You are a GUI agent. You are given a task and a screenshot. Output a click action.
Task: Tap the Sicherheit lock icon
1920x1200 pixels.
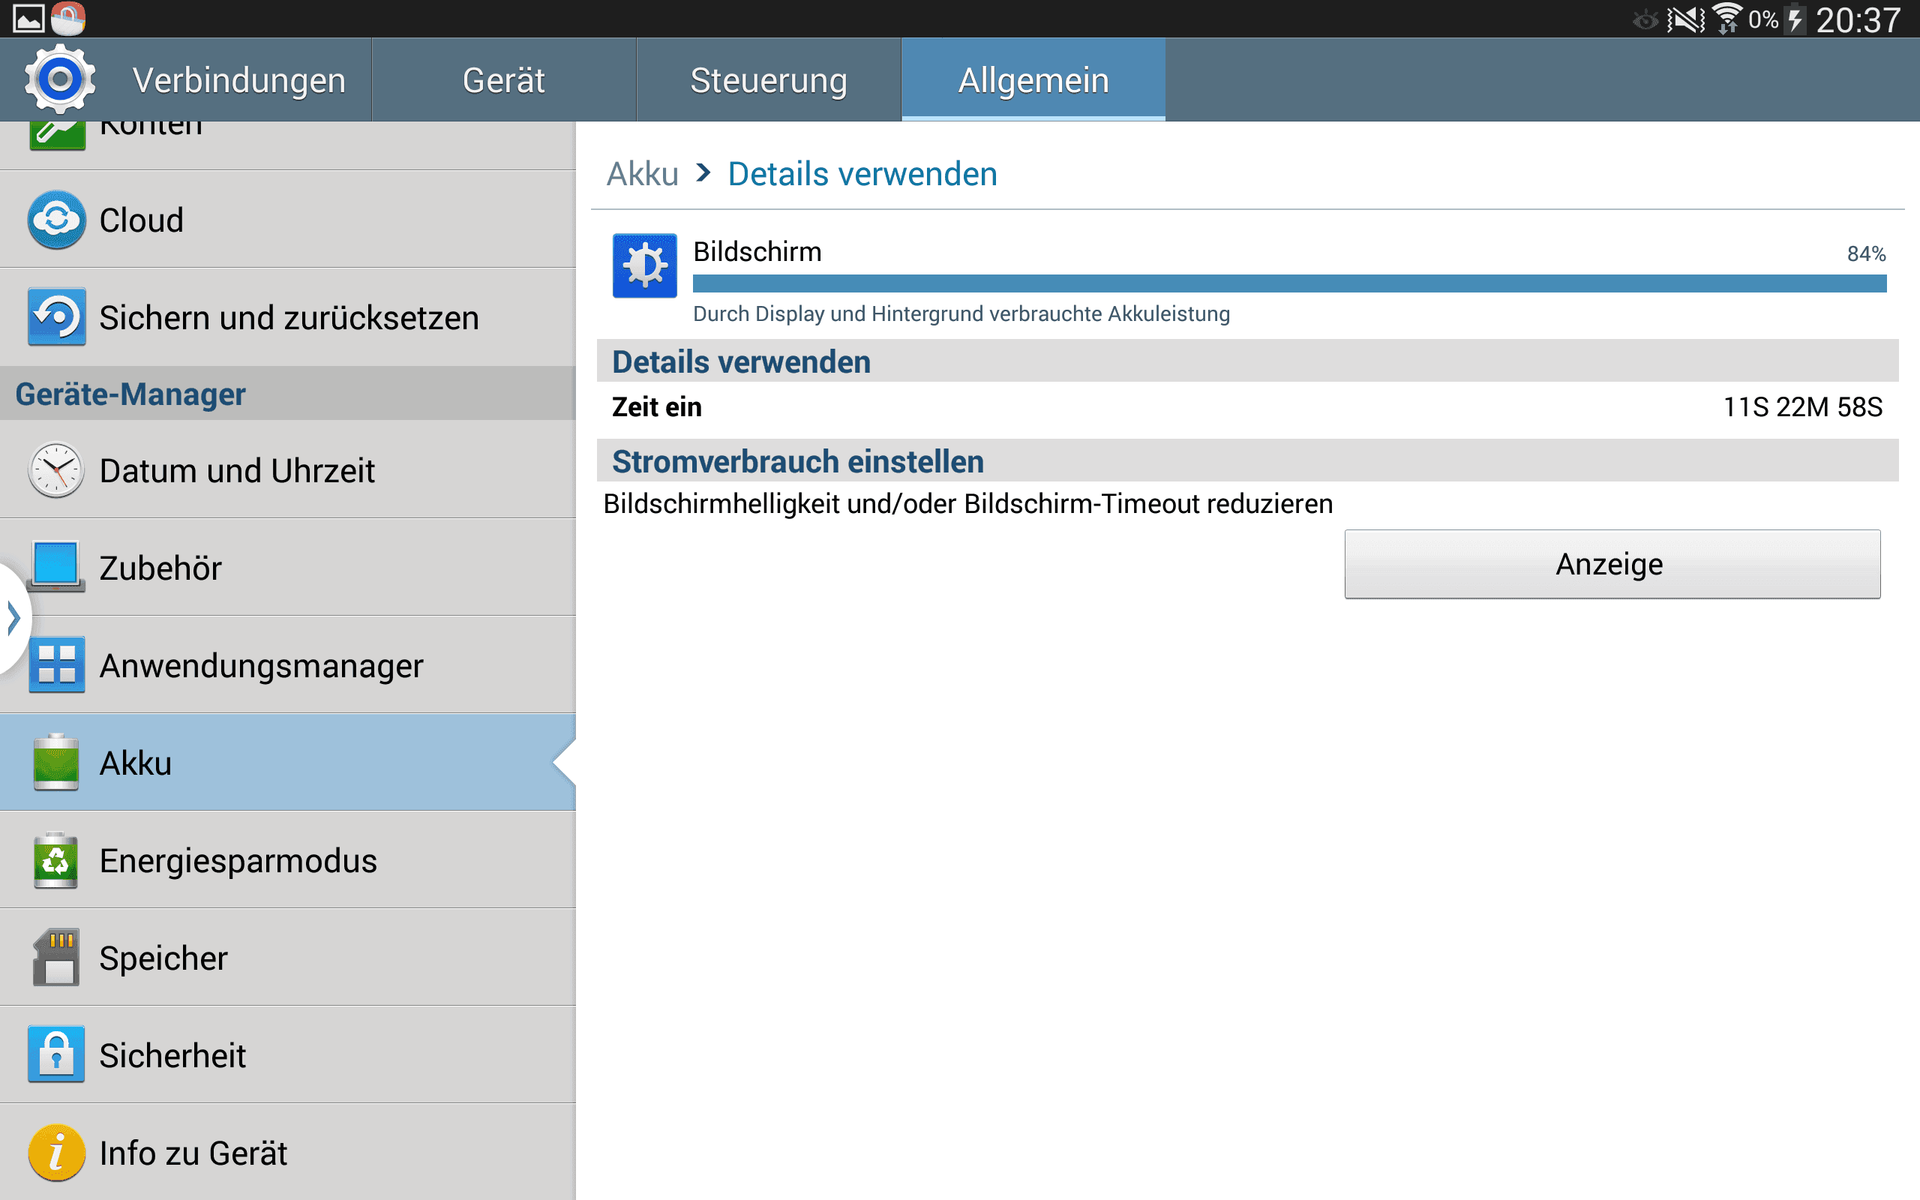click(x=56, y=1055)
